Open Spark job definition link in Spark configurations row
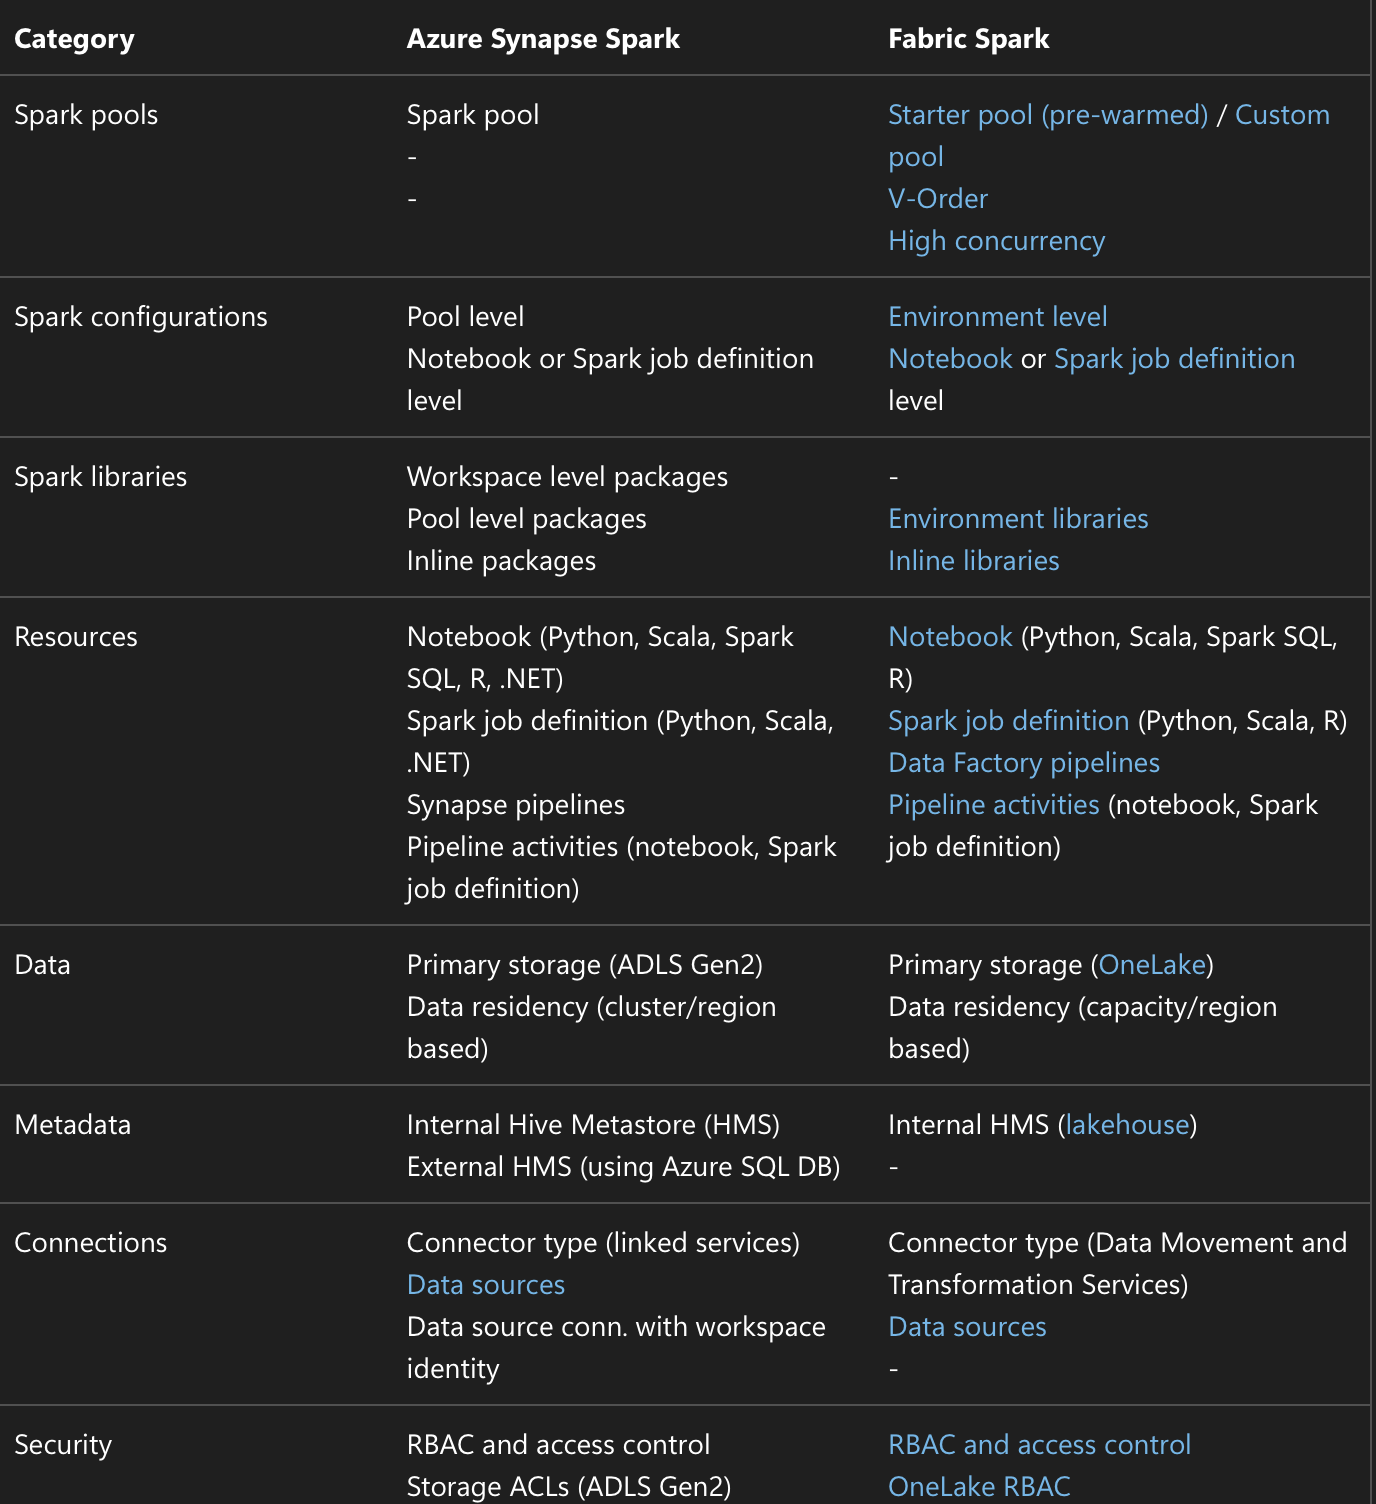1376x1504 pixels. pos(1174,358)
